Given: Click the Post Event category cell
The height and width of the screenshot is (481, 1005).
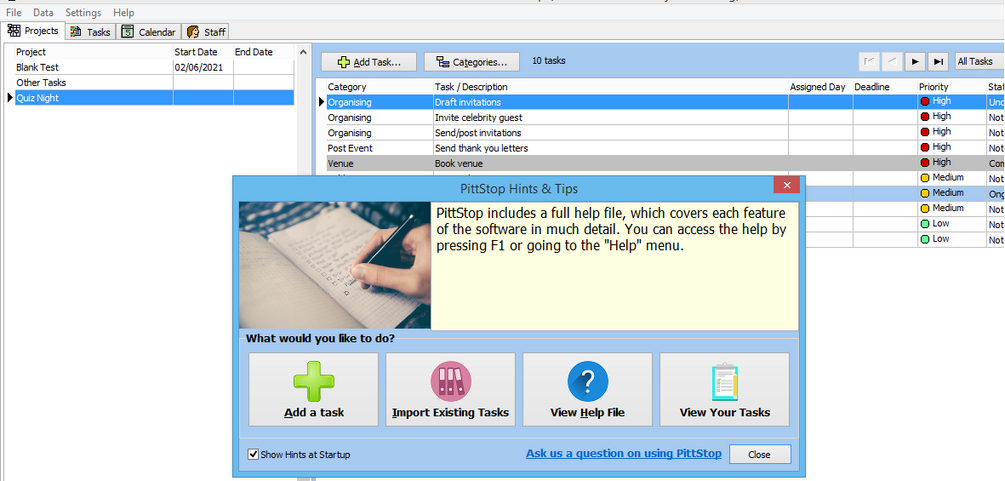Looking at the screenshot, I should click(379, 148).
